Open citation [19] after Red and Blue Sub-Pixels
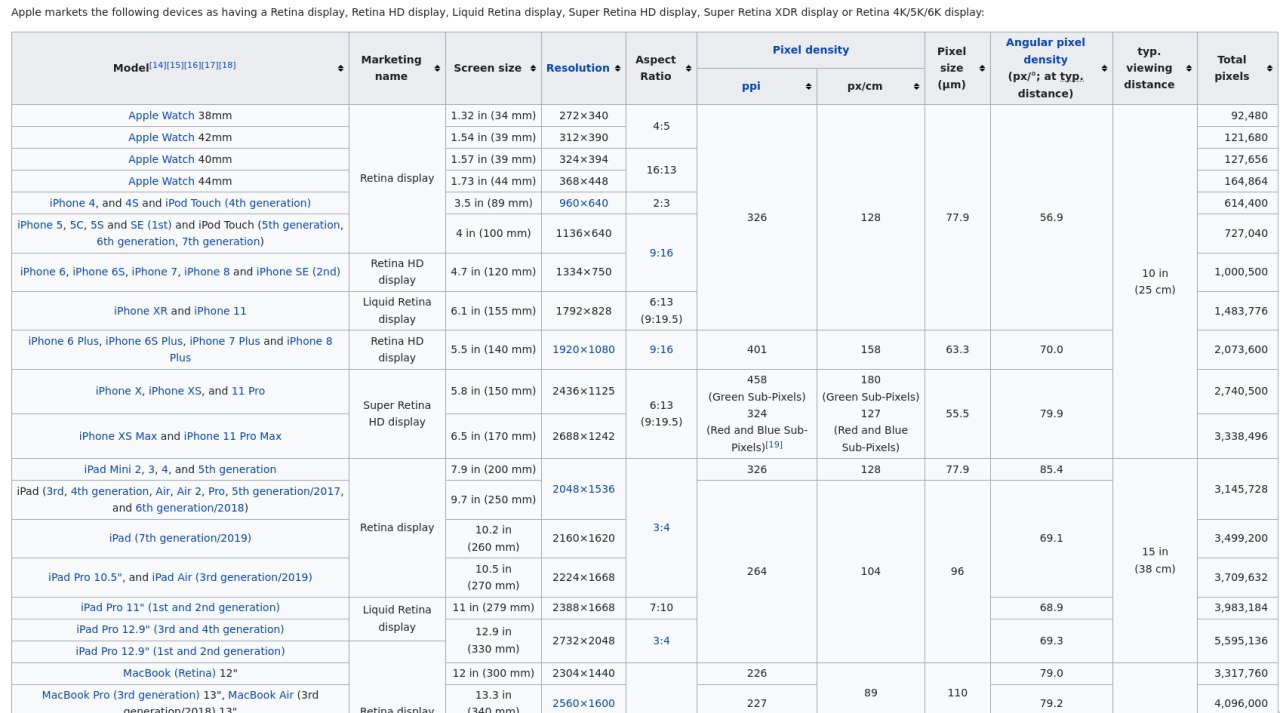The image size is (1280, 713). click(x=774, y=445)
